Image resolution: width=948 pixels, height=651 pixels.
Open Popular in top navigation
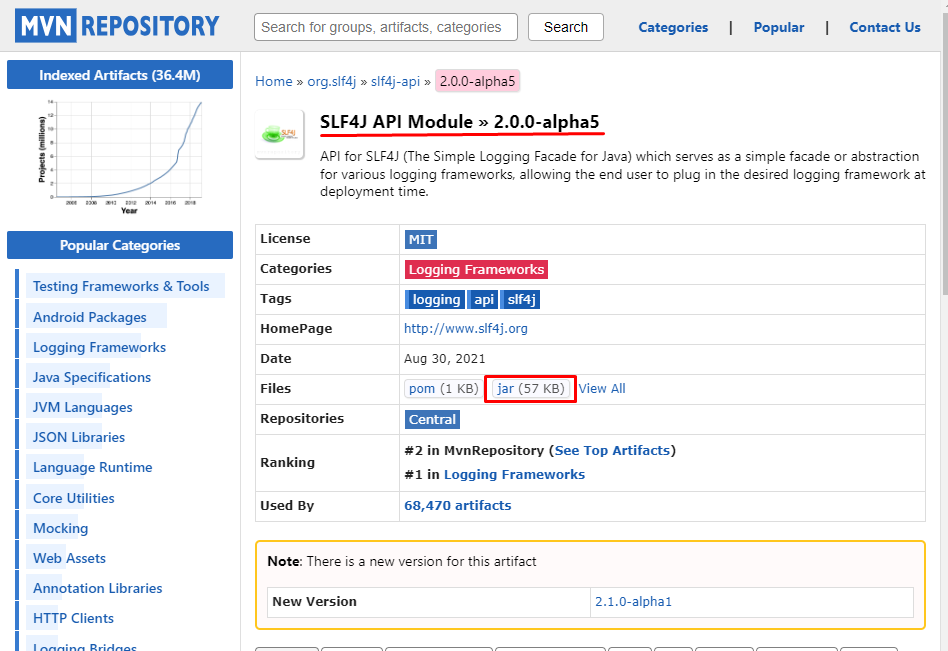[779, 27]
